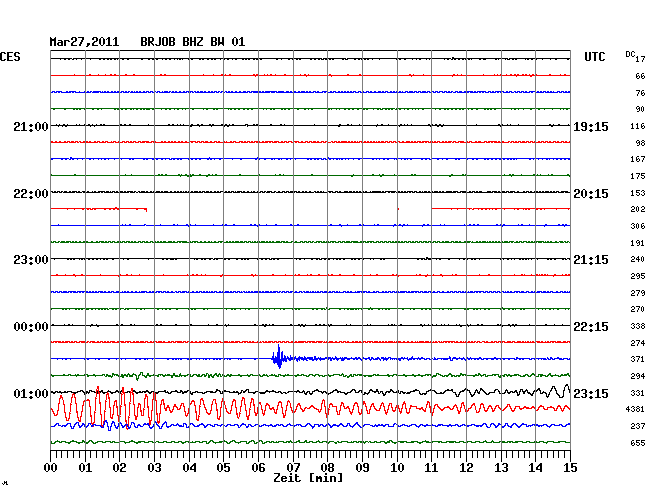Screen dimensions: 650x494
Task: Select the DC value 202
Action: [638, 209]
